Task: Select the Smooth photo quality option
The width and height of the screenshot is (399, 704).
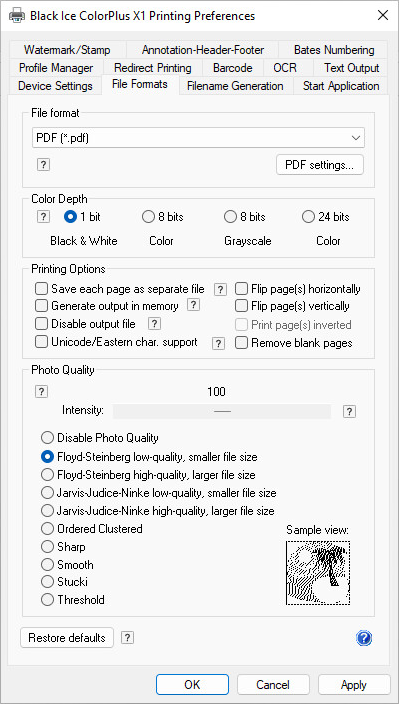Action: click(x=47, y=565)
